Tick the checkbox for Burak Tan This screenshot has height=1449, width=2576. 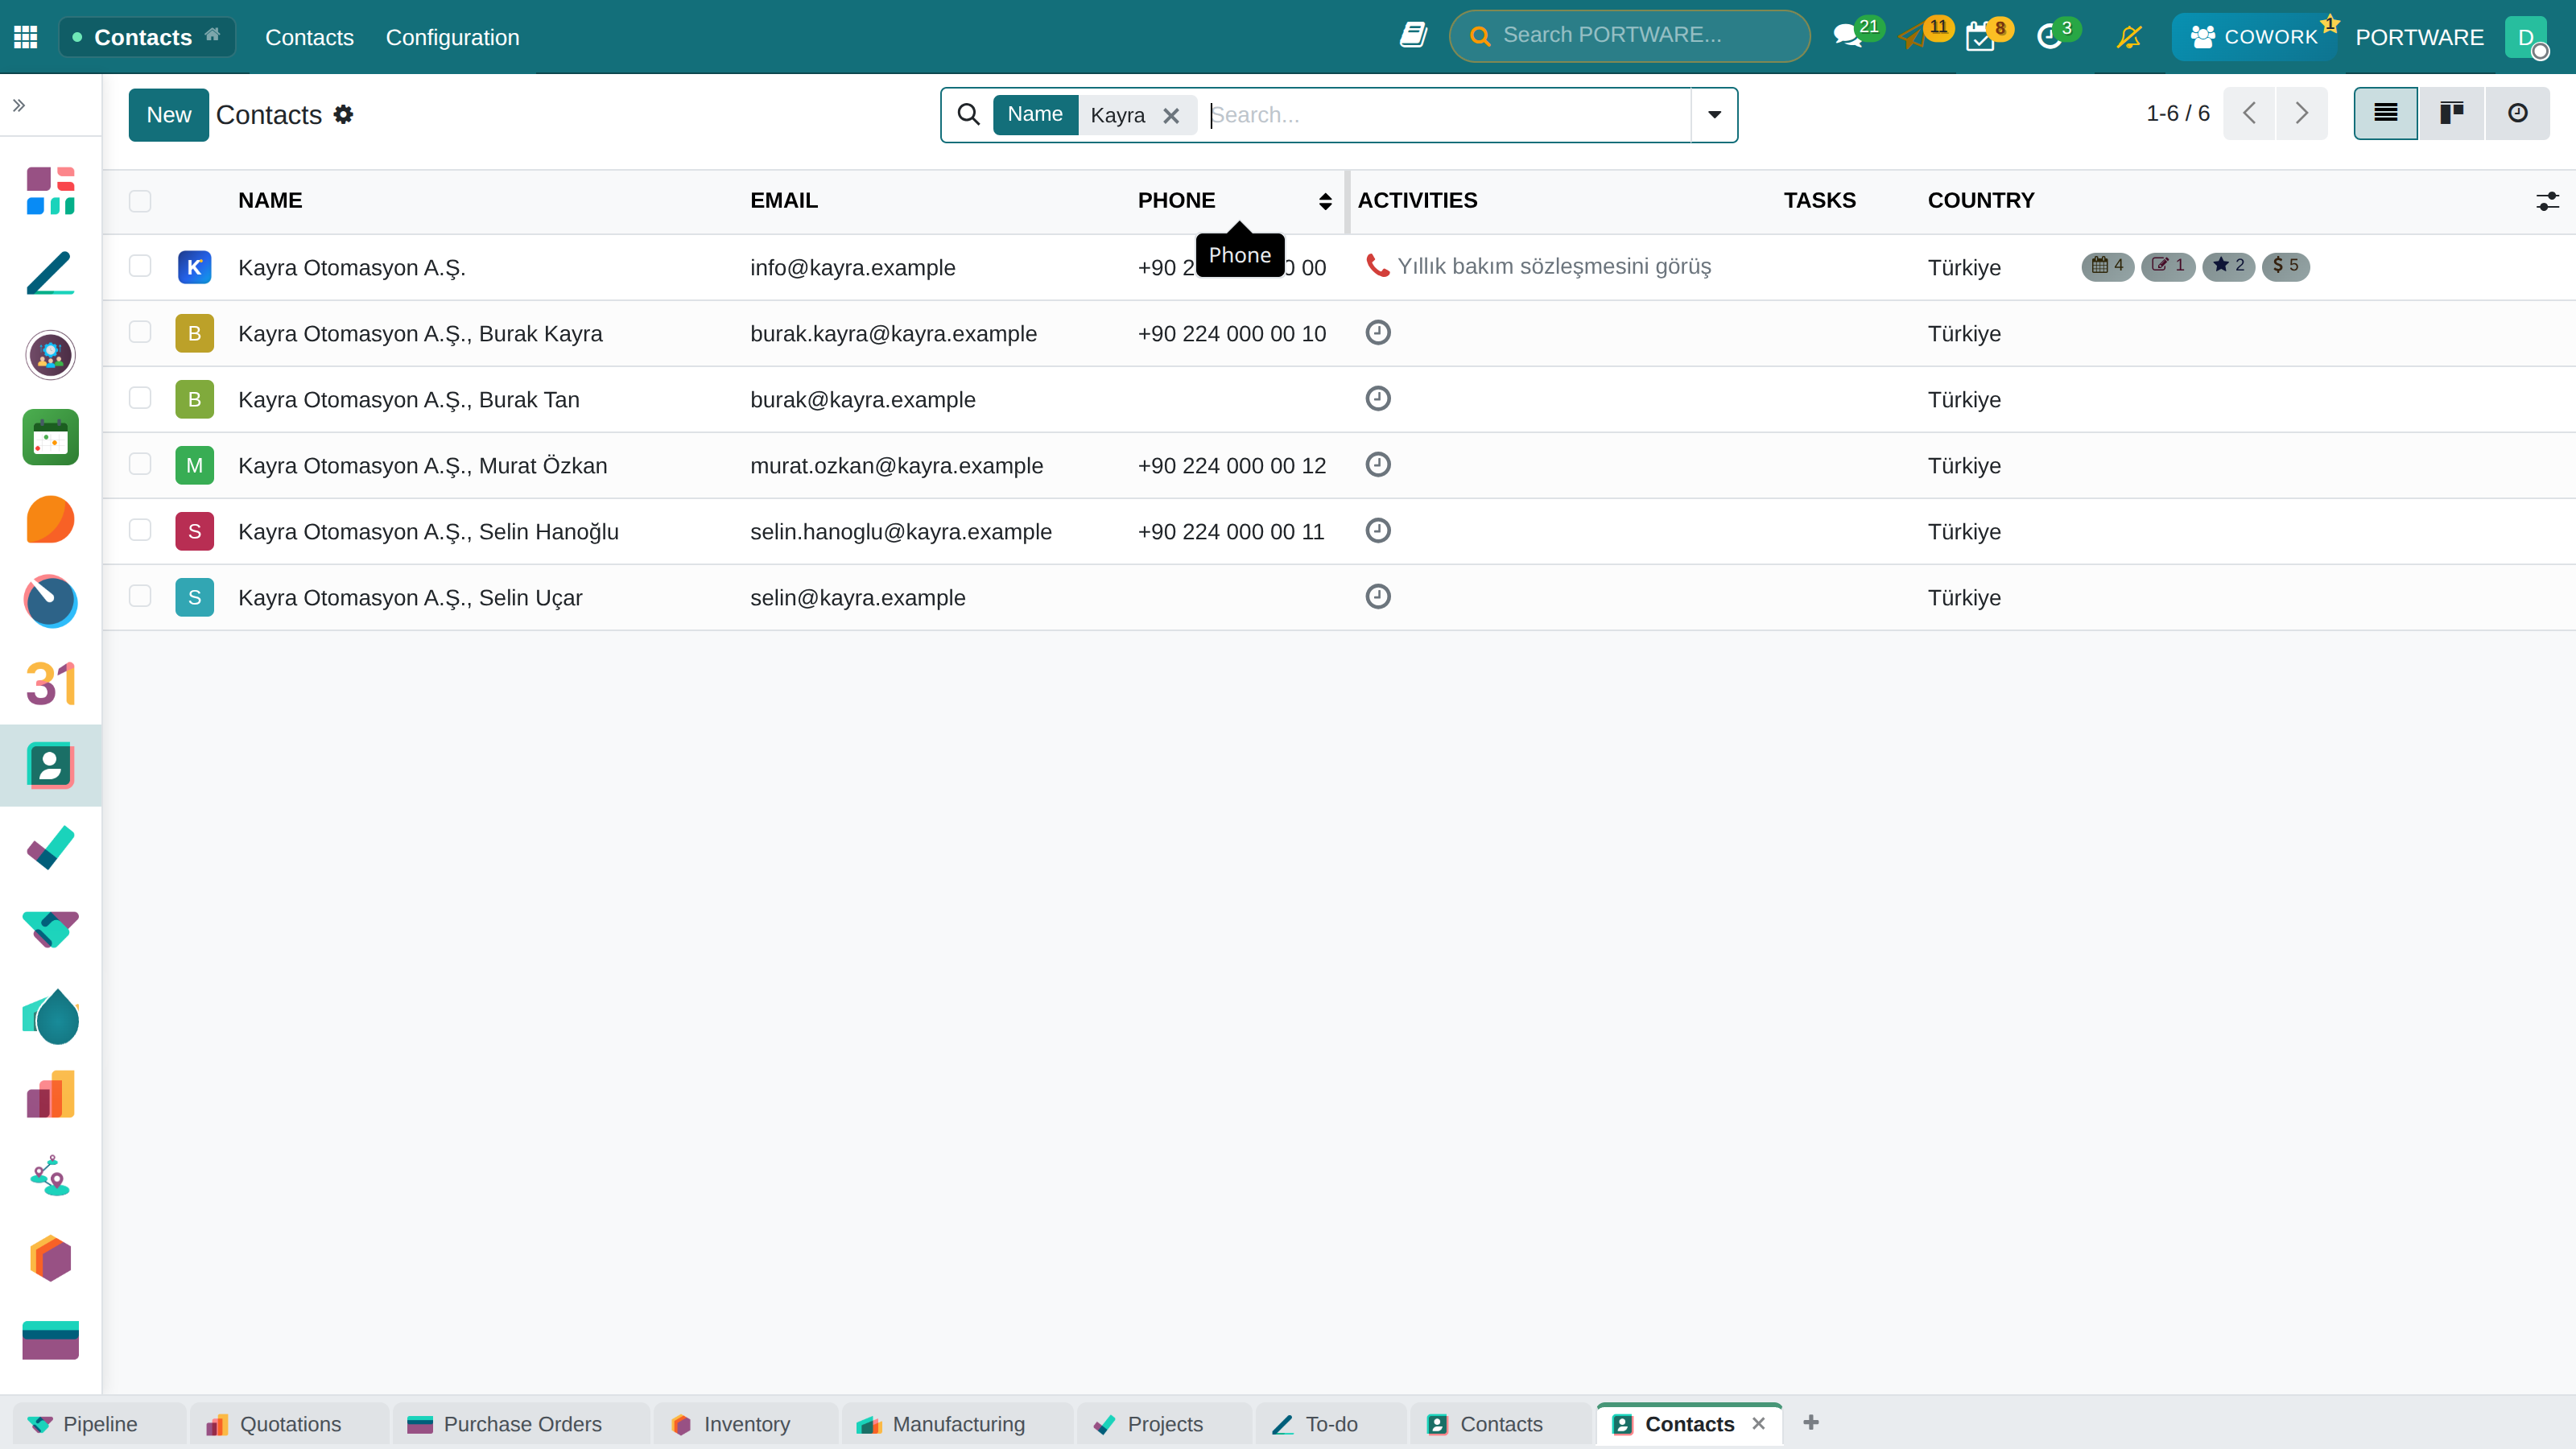140,398
